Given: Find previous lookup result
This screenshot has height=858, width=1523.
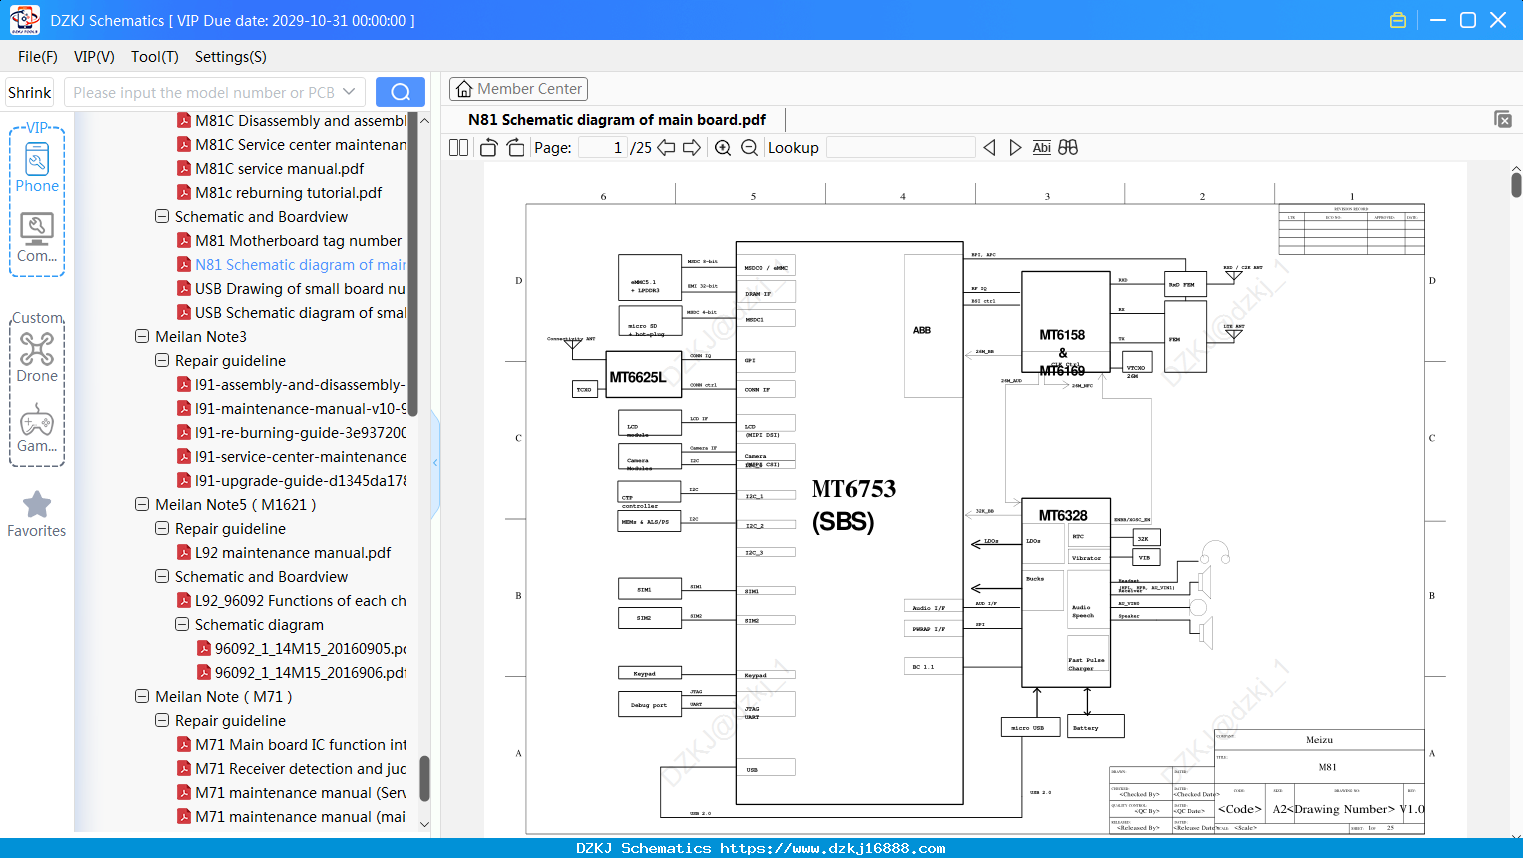Looking at the screenshot, I should (x=989, y=148).
